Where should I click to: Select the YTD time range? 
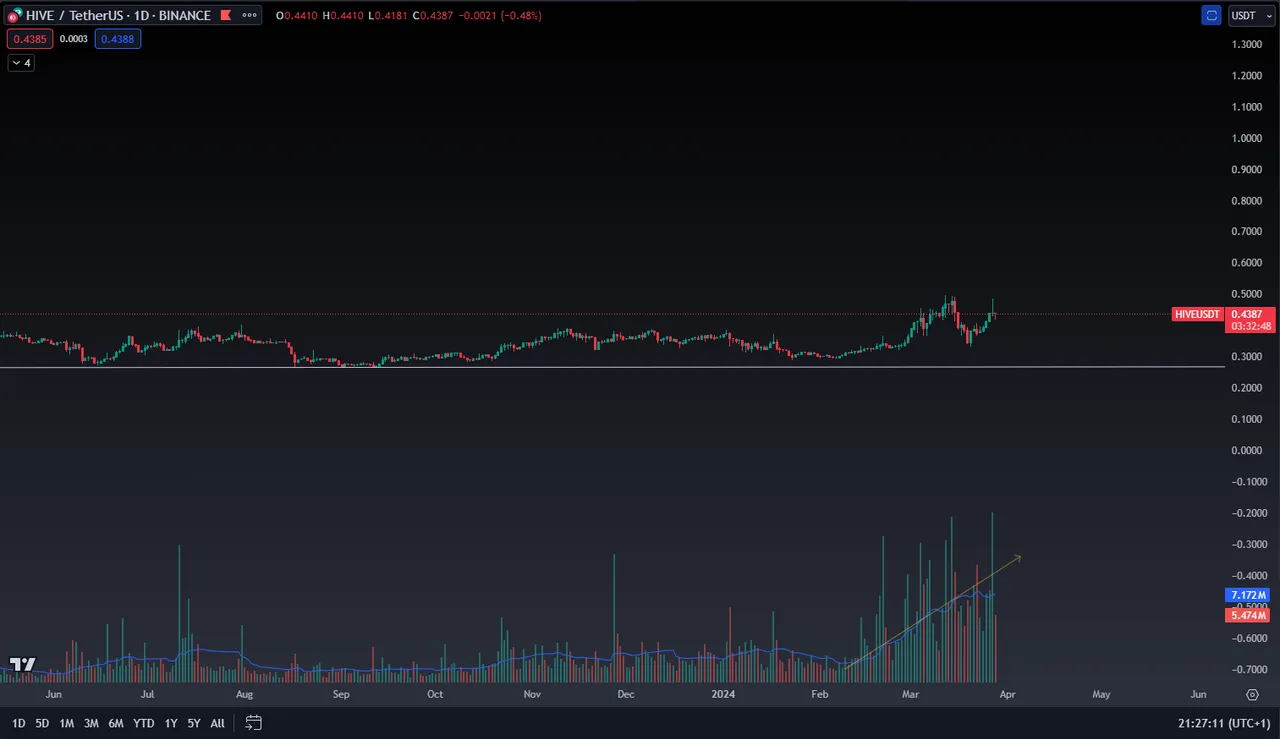click(x=144, y=723)
